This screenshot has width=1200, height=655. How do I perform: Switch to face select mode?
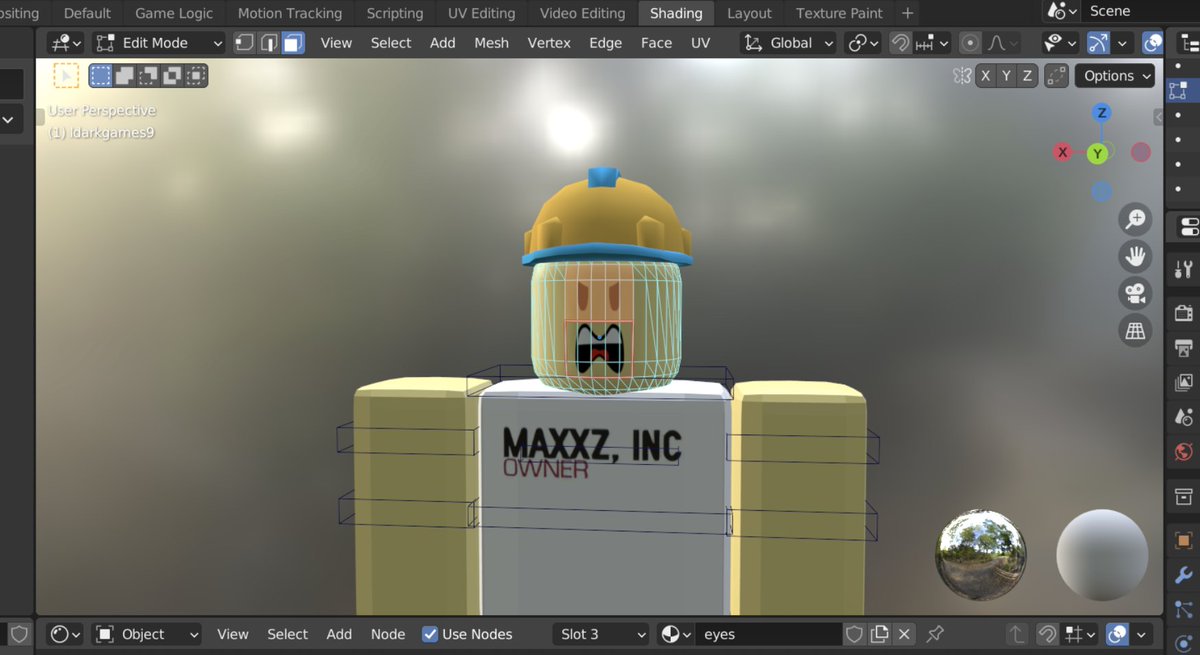292,42
